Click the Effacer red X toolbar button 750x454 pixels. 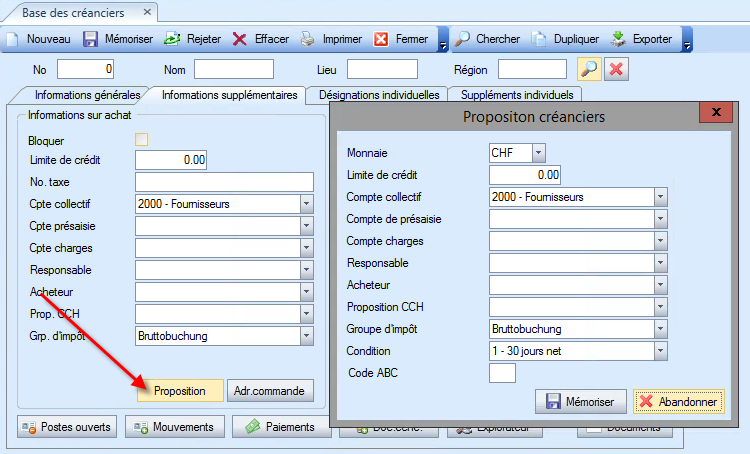pyautogui.click(x=261, y=39)
